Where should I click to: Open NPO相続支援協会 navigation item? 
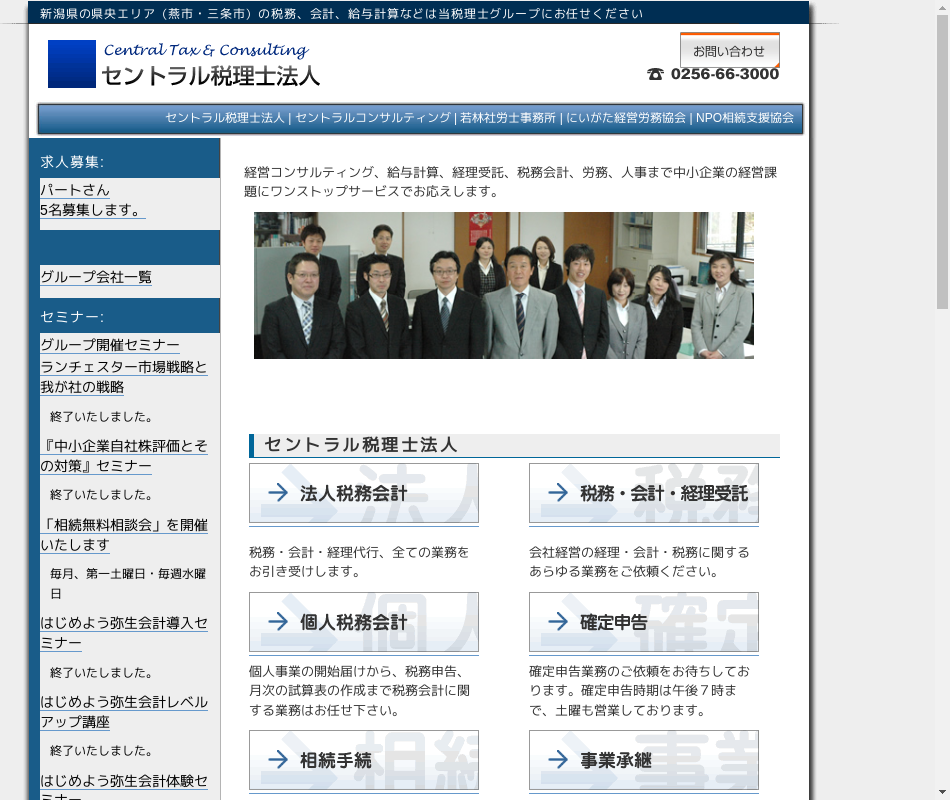click(745, 118)
